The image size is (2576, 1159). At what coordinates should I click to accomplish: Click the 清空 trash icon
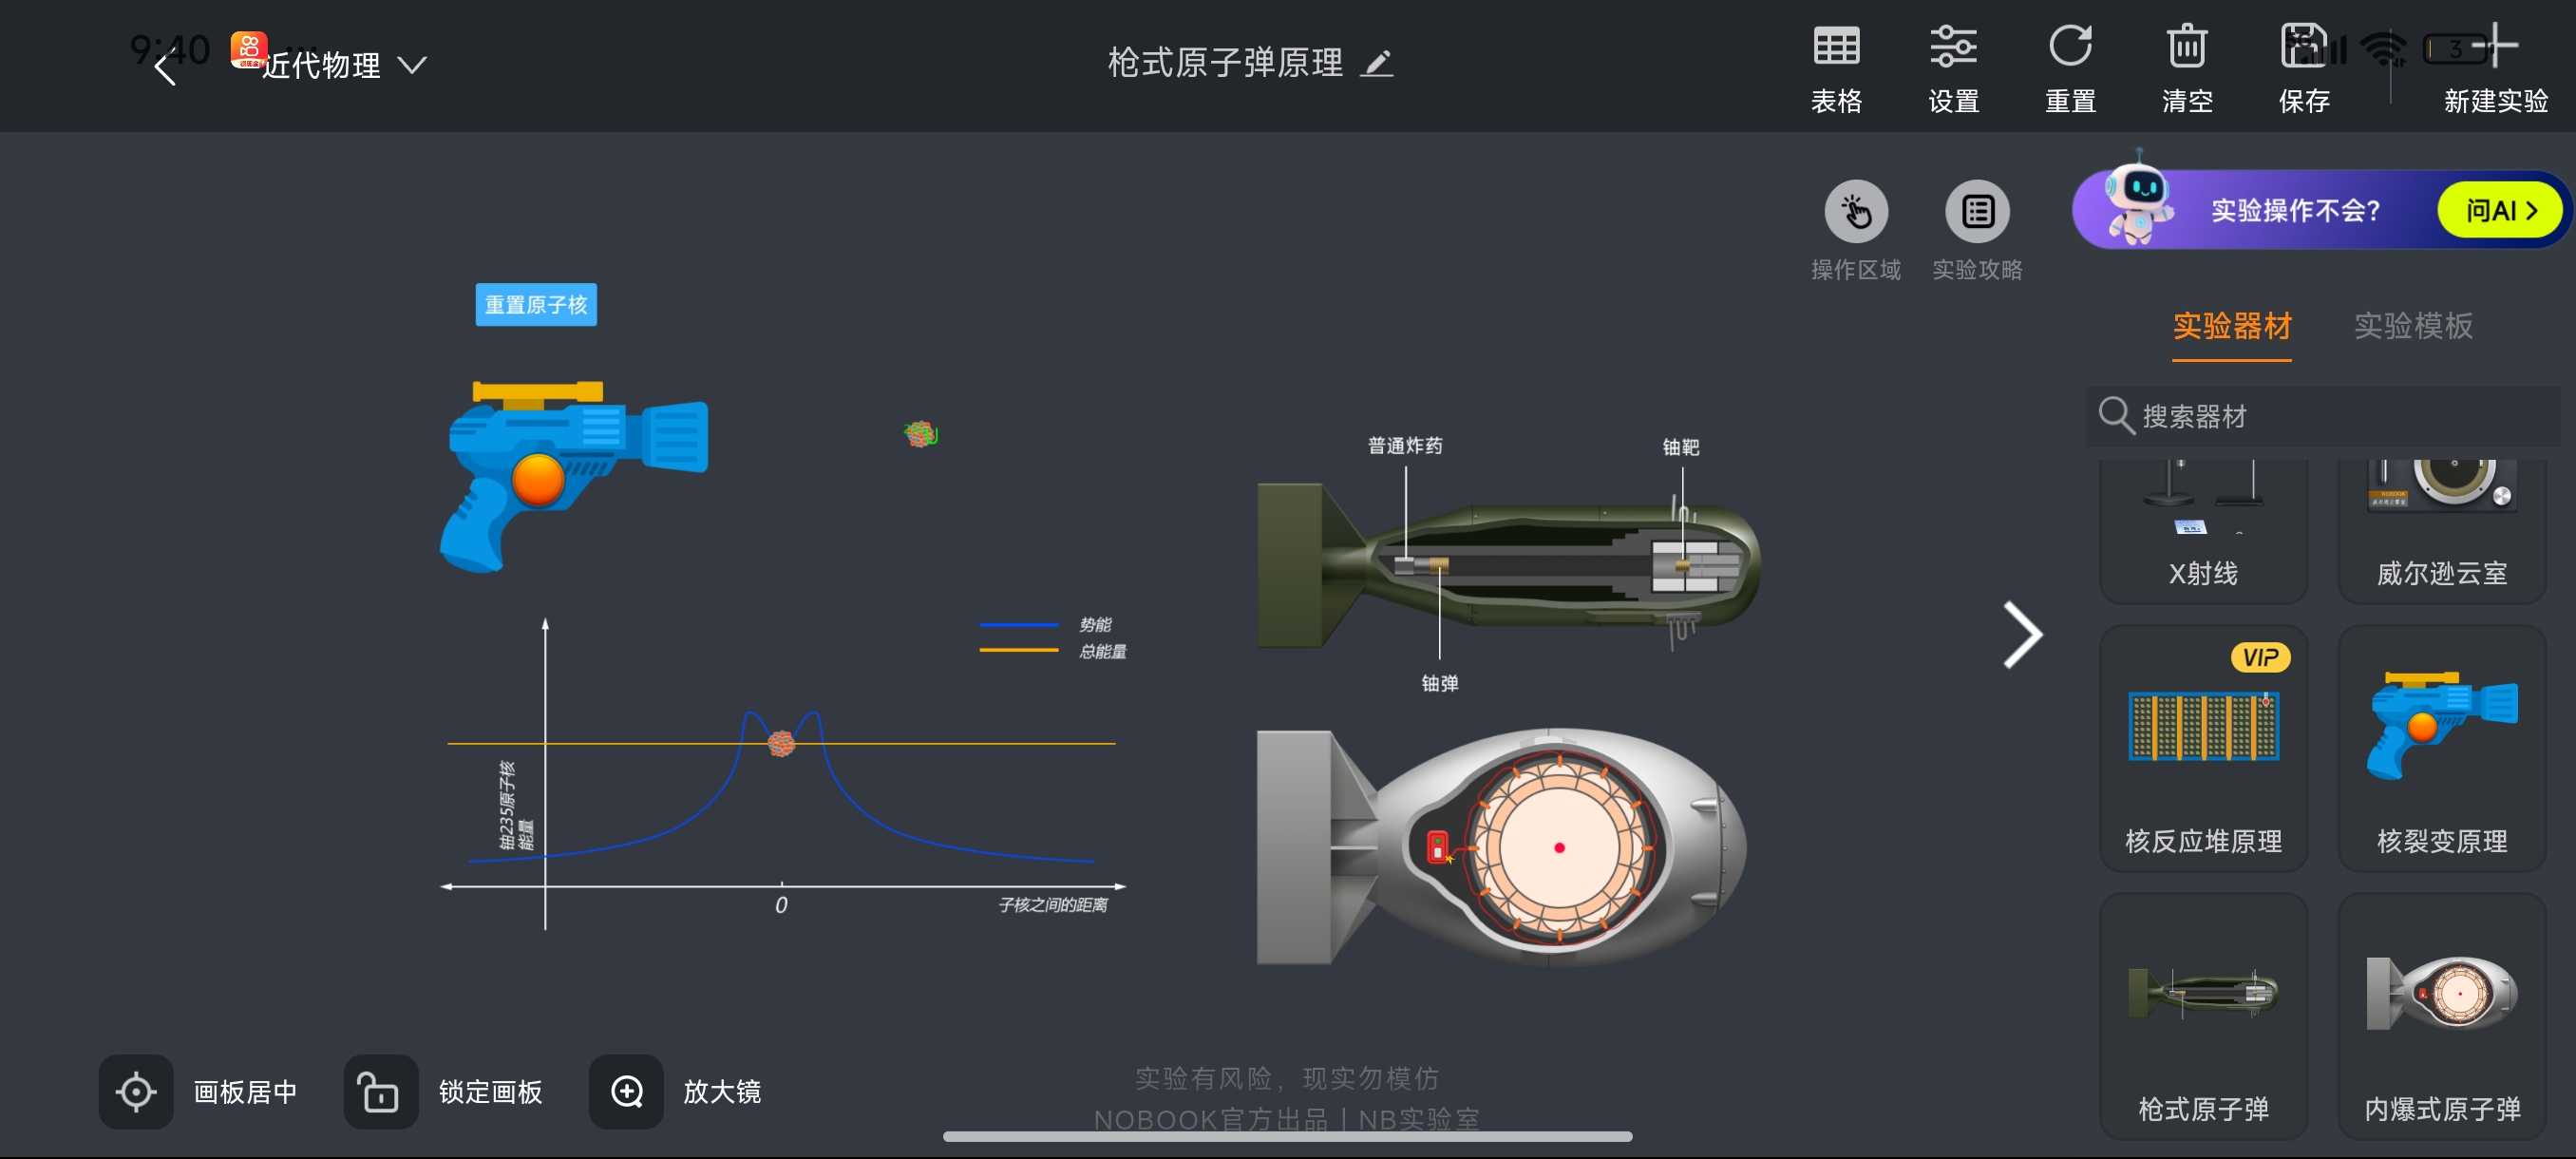coord(2187,47)
